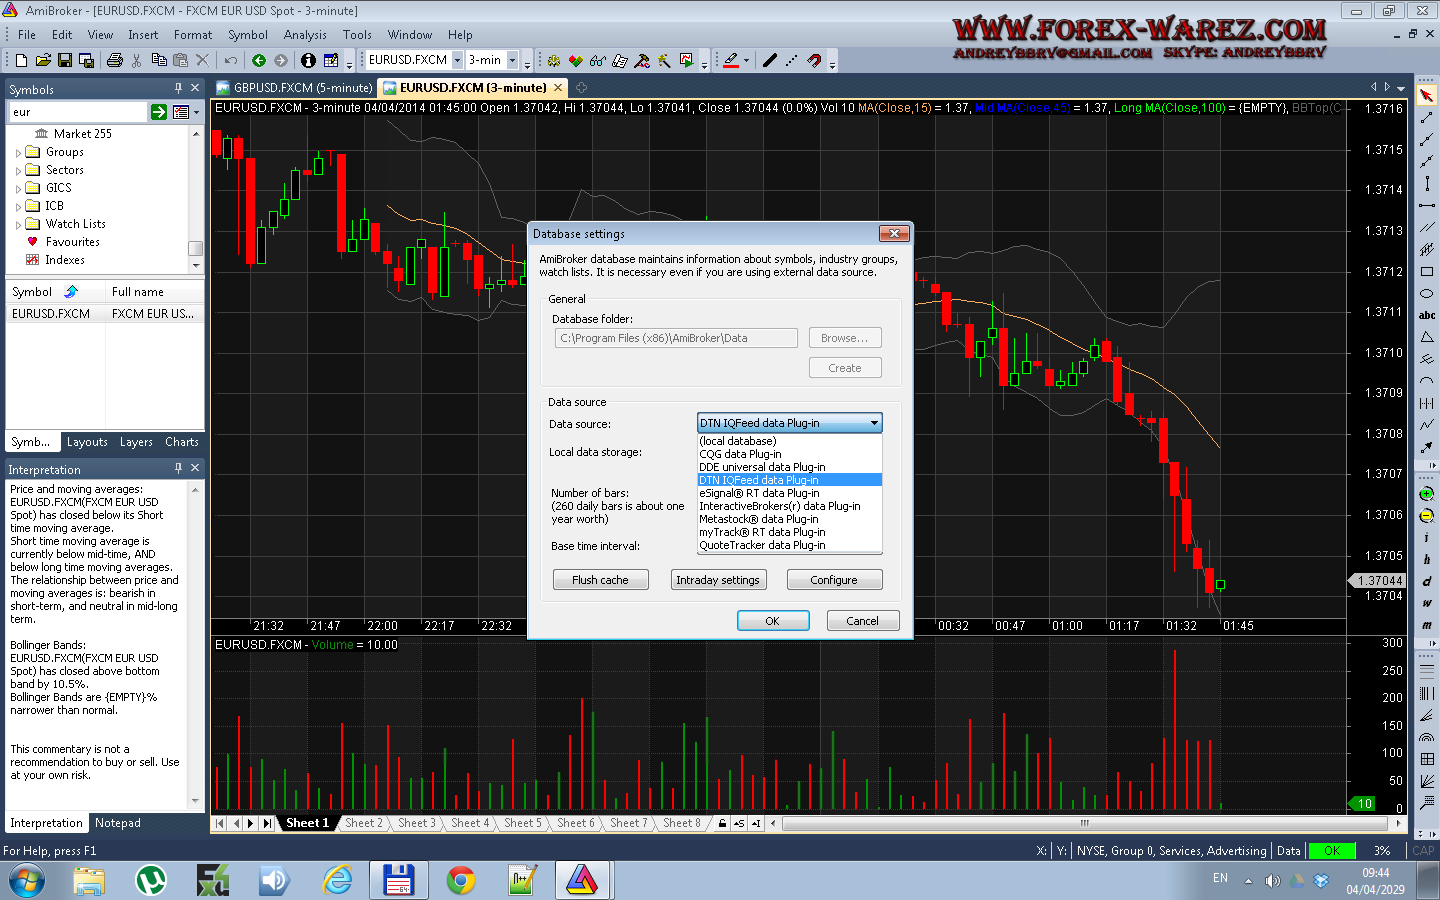Select the Rectangle drawing tool
Screen dimensions: 1440x900
click(x=1427, y=271)
